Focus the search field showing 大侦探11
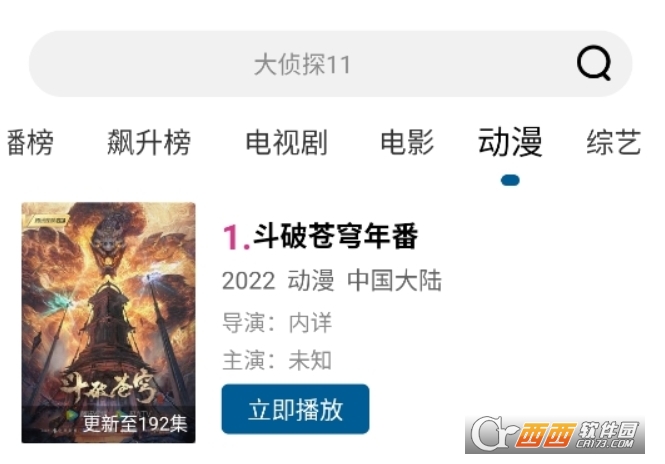Image resolution: width=665 pixels, height=464 pixels. [331, 64]
